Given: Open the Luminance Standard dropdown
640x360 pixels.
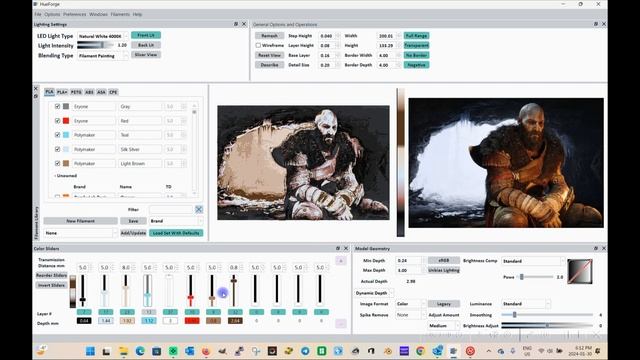Looking at the screenshot, I should pyautogui.click(x=526, y=304).
